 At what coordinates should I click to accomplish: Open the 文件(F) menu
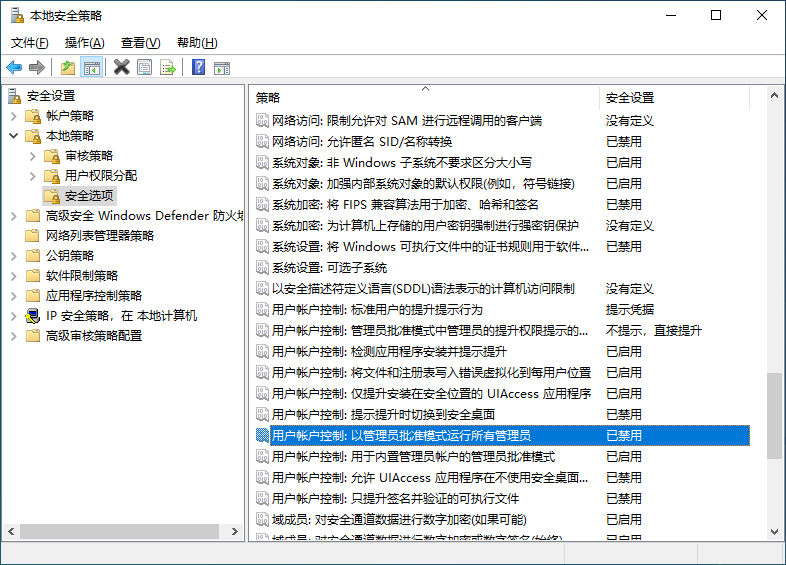(x=30, y=43)
